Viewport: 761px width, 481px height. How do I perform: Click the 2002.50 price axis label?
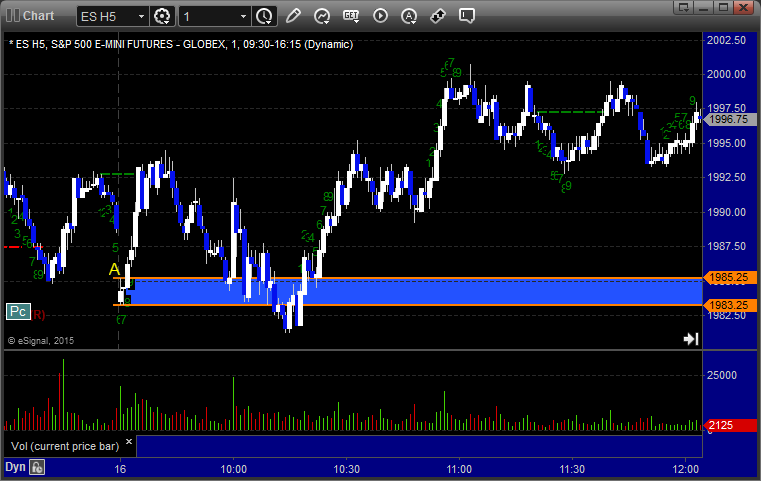click(x=727, y=40)
